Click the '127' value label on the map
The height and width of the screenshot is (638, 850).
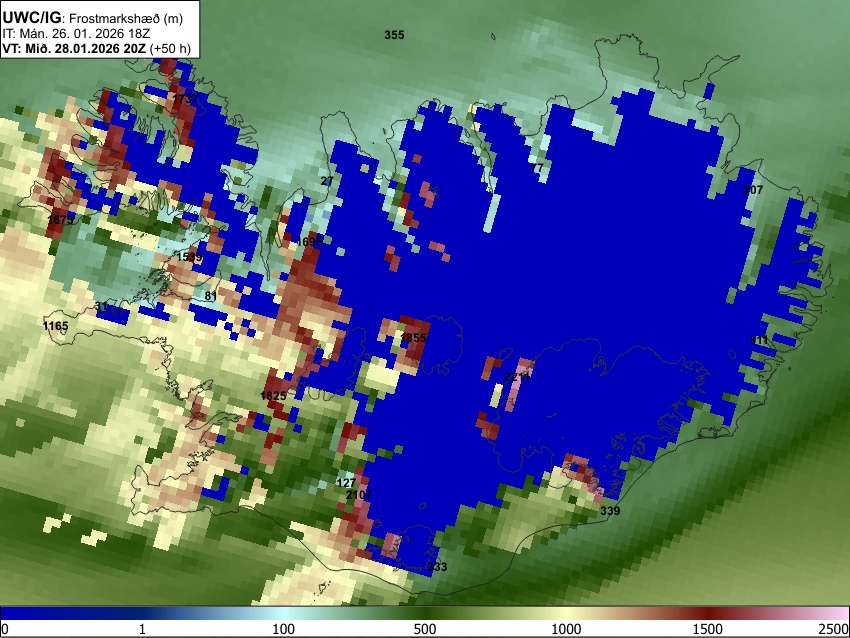click(x=346, y=482)
